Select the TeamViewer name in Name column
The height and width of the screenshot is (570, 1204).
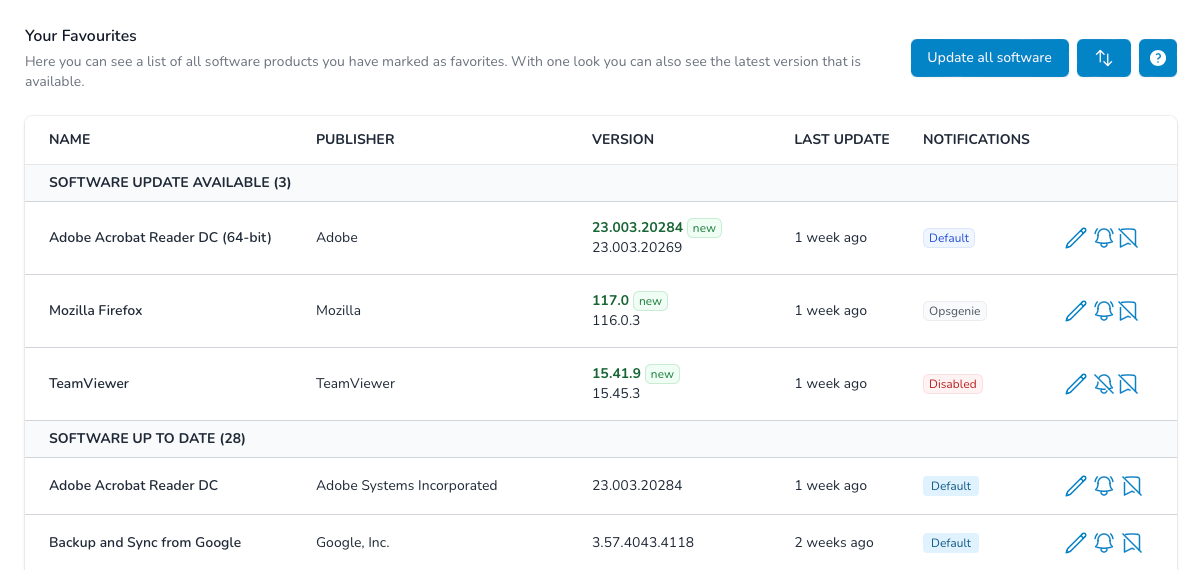(89, 384)
